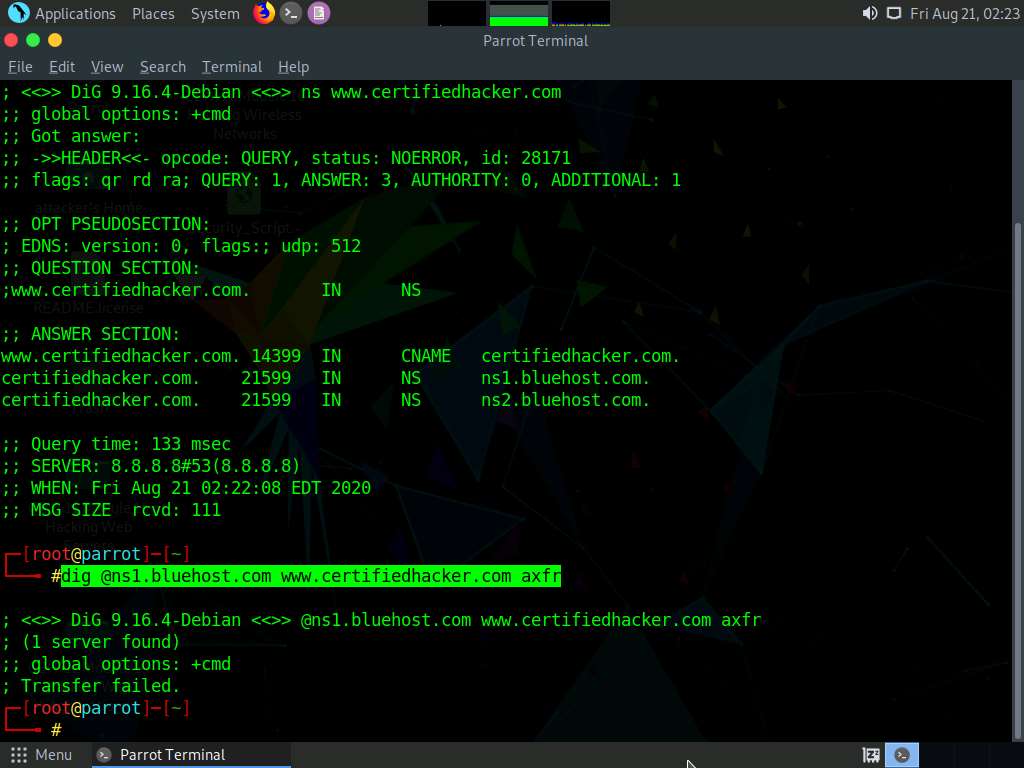Click the show desktop icon in bottom panel
Image resolution: width=1024 pixels, height=768 pixels.
pyautogui.click(x=871, y=756)
